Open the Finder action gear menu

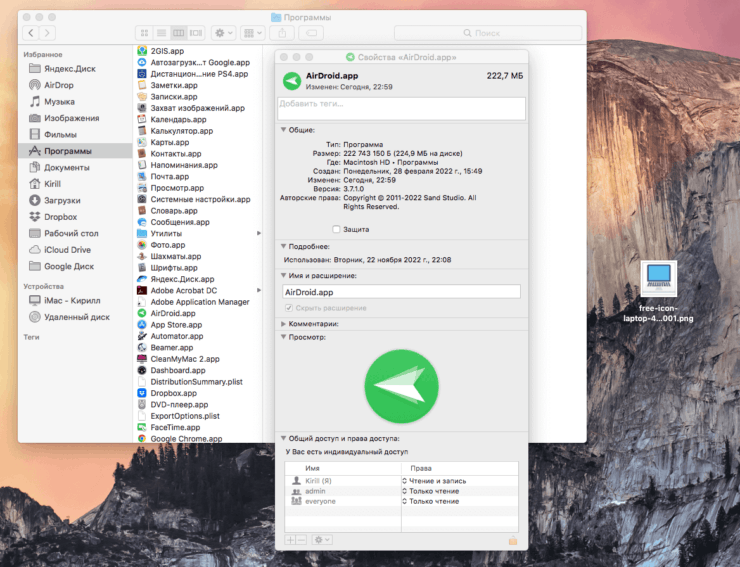224,33
